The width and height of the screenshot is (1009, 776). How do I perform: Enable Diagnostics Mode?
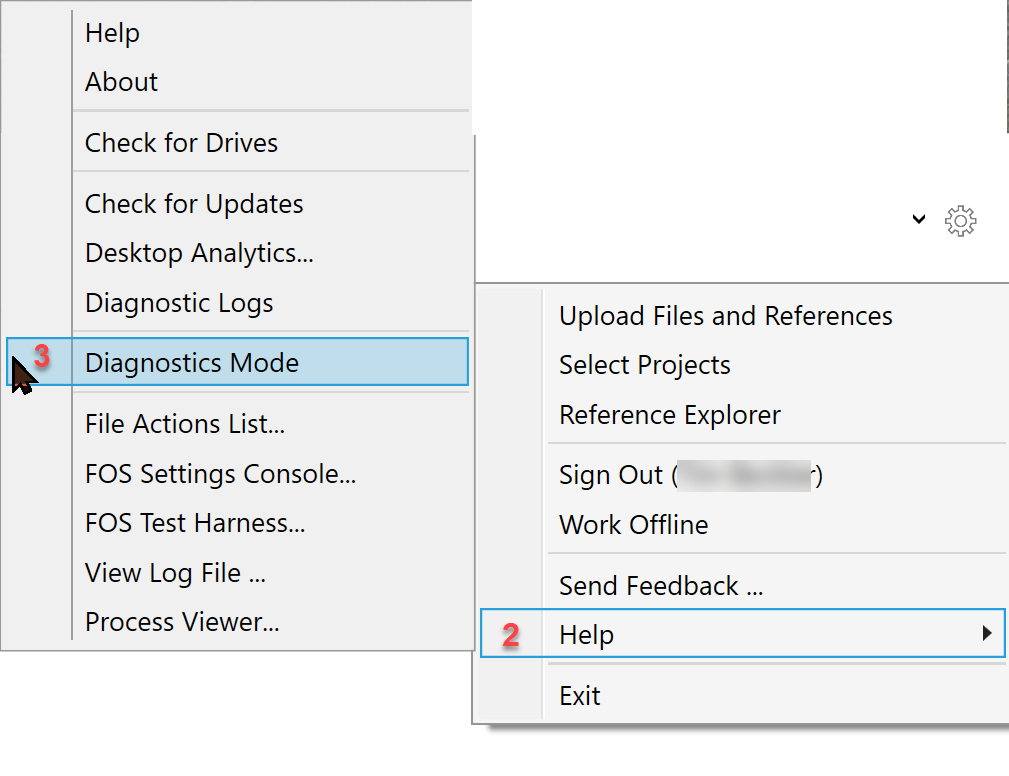tap(191, 362)
